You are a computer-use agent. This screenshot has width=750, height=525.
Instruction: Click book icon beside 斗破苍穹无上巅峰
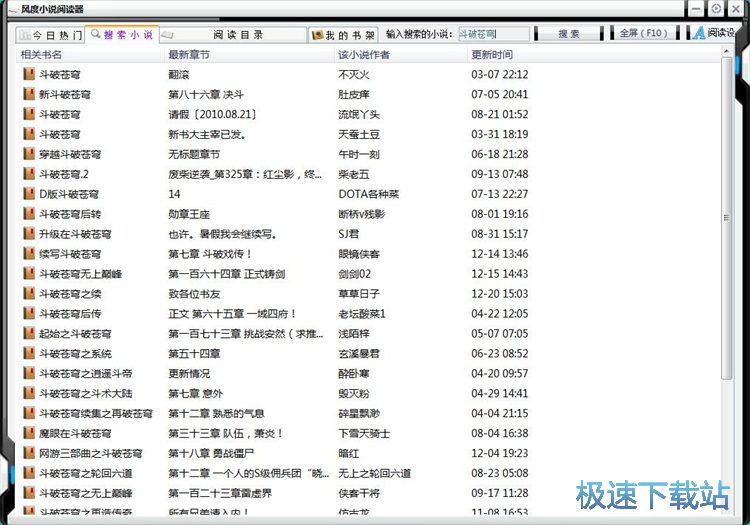point(29,273)
